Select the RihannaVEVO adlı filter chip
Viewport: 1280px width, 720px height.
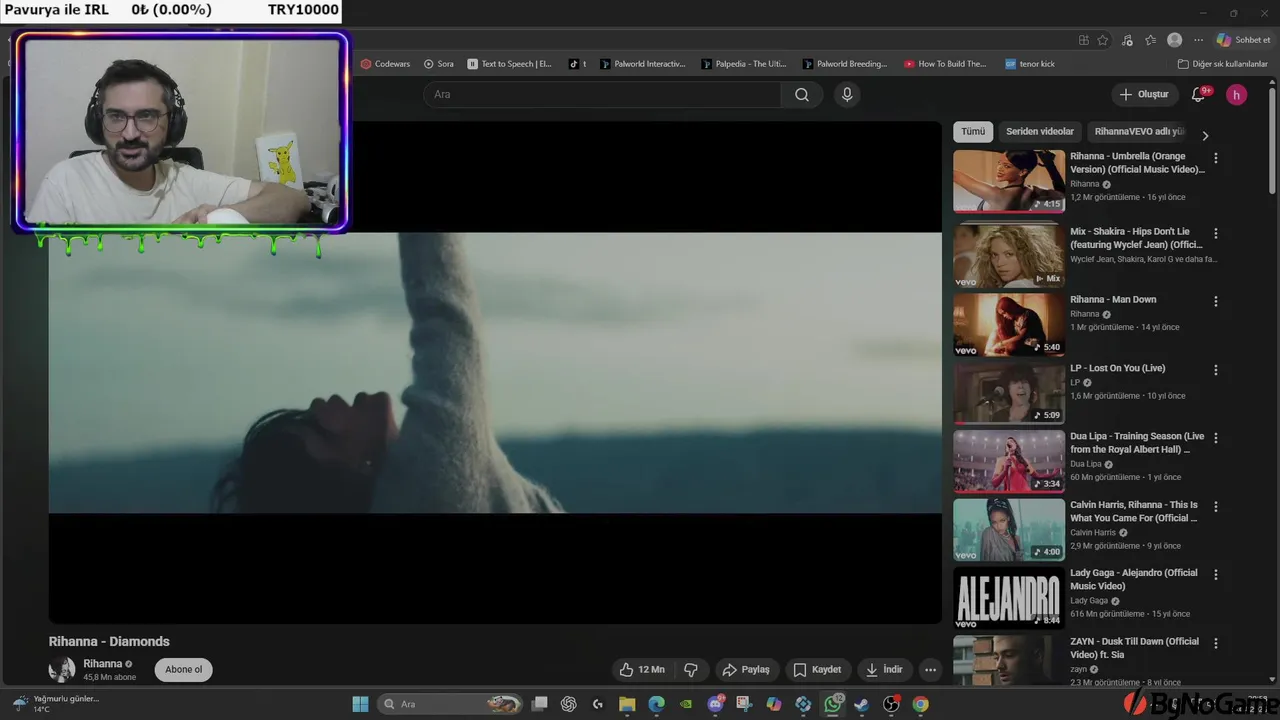pos(1139,132)
